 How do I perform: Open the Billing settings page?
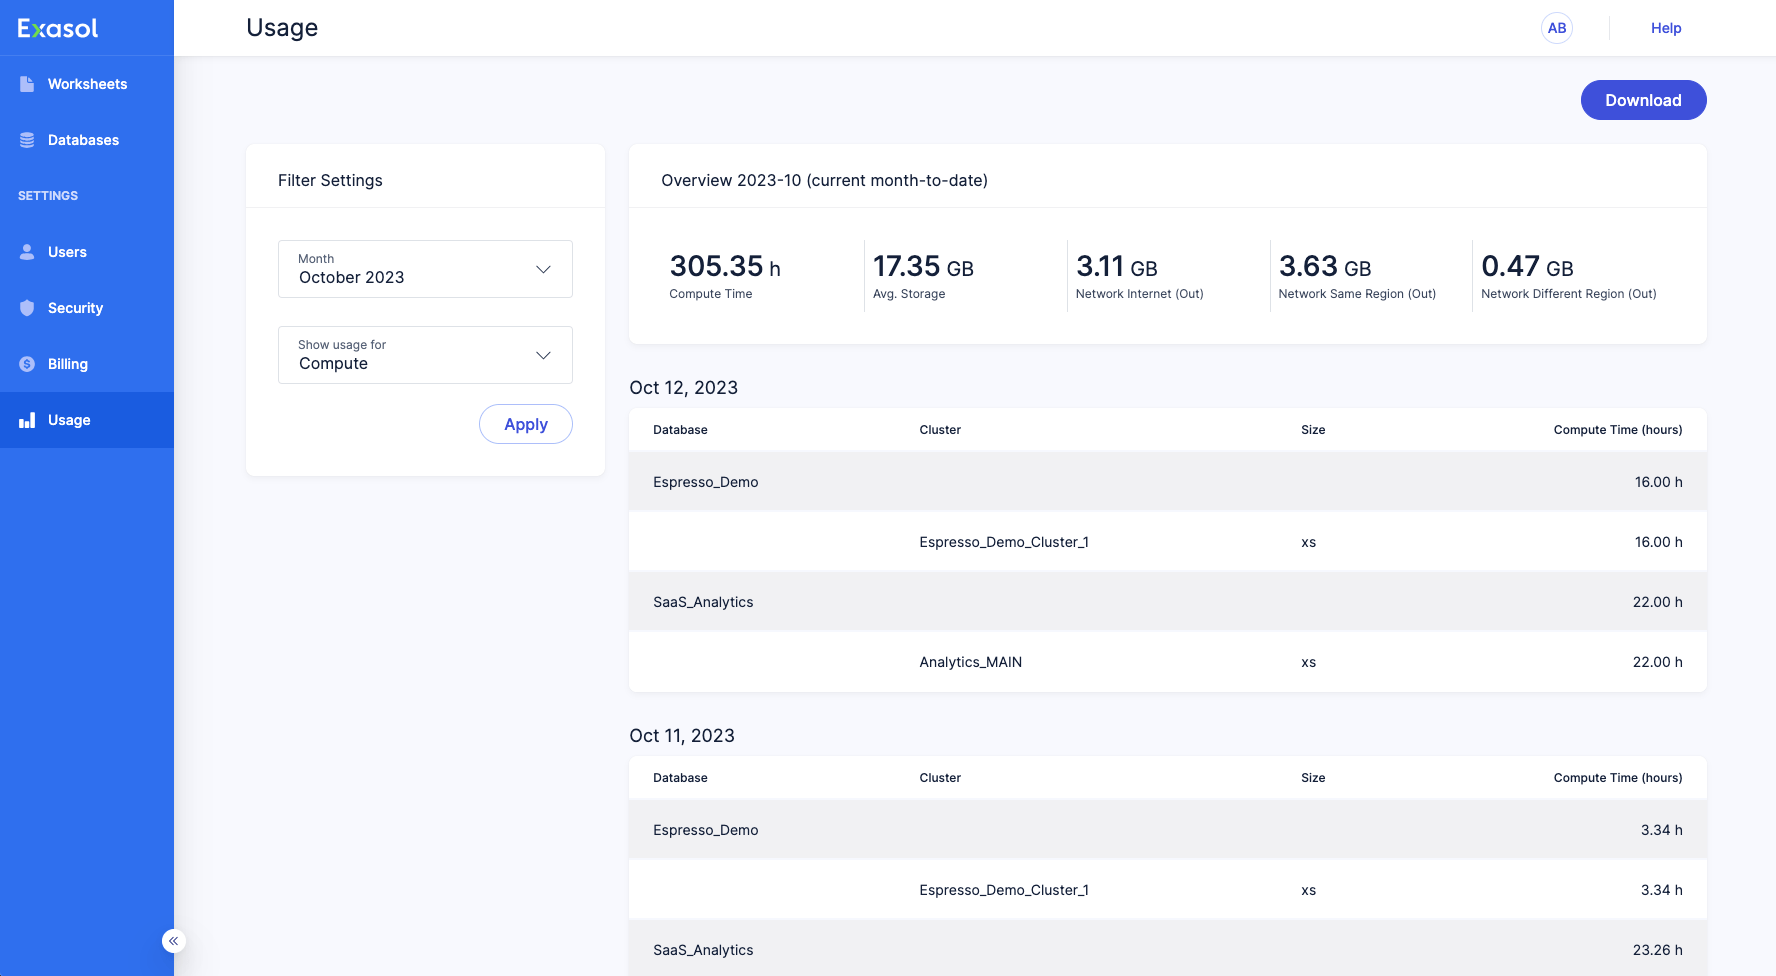[x=68, y=364]
